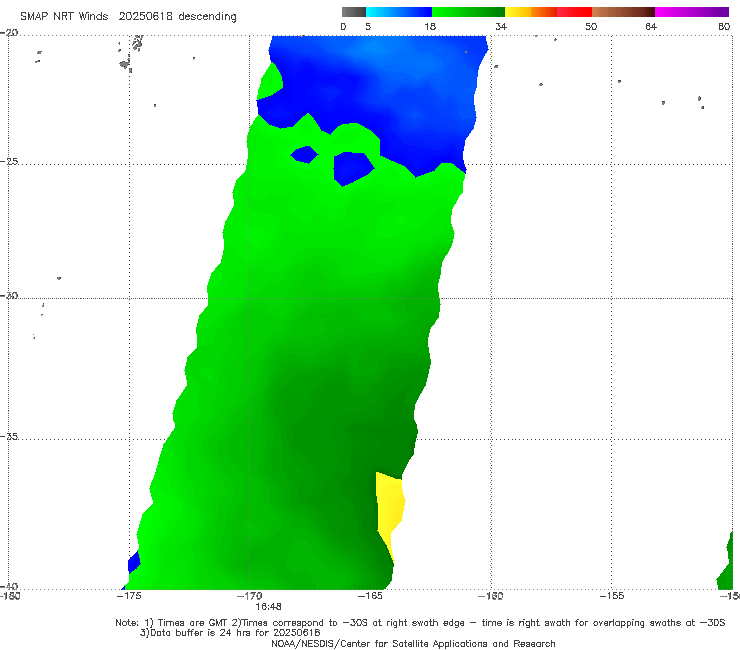Click the longitude label '-155' on the bottom axis
Viewport: 740px width, 650px height.
(612, 596)
